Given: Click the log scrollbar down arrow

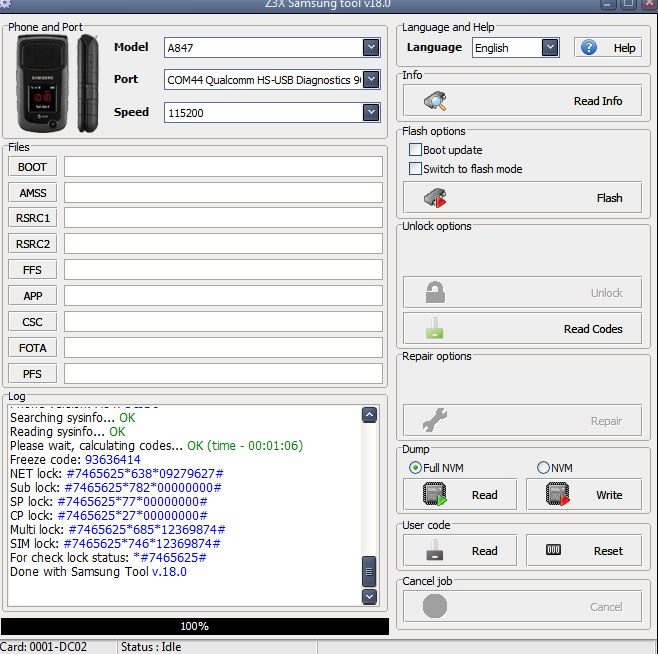Looking at the screenshot, I should point(369,596).
